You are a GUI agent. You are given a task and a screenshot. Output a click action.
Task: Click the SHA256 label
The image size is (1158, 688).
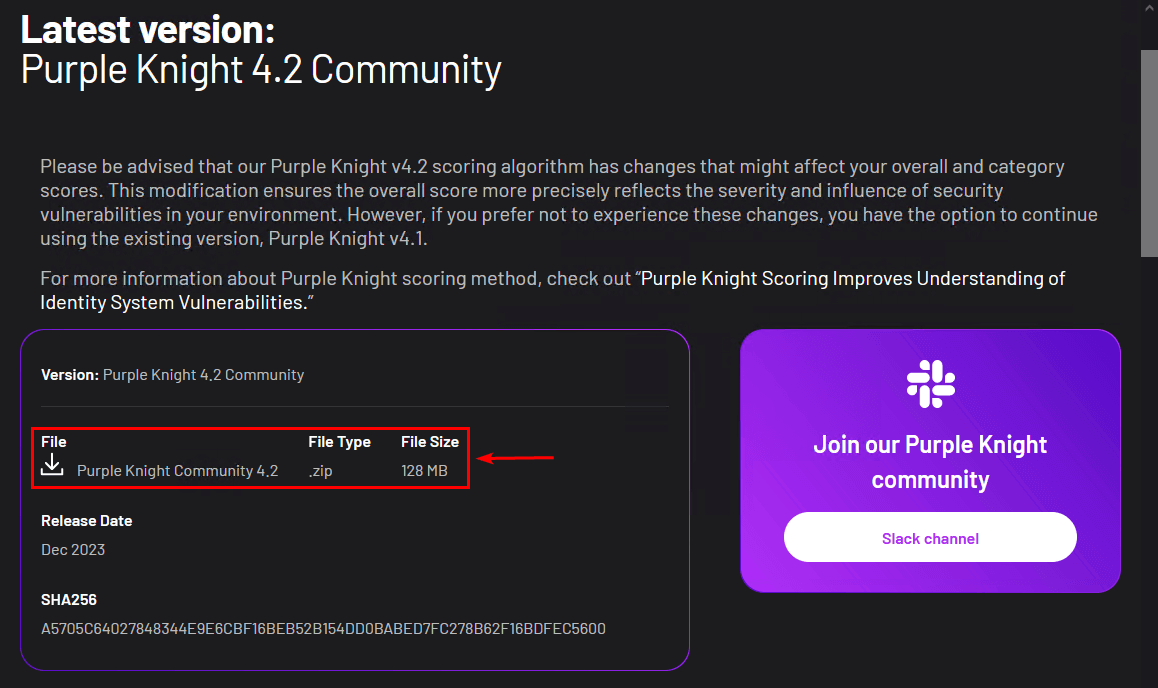pos(69,600)
